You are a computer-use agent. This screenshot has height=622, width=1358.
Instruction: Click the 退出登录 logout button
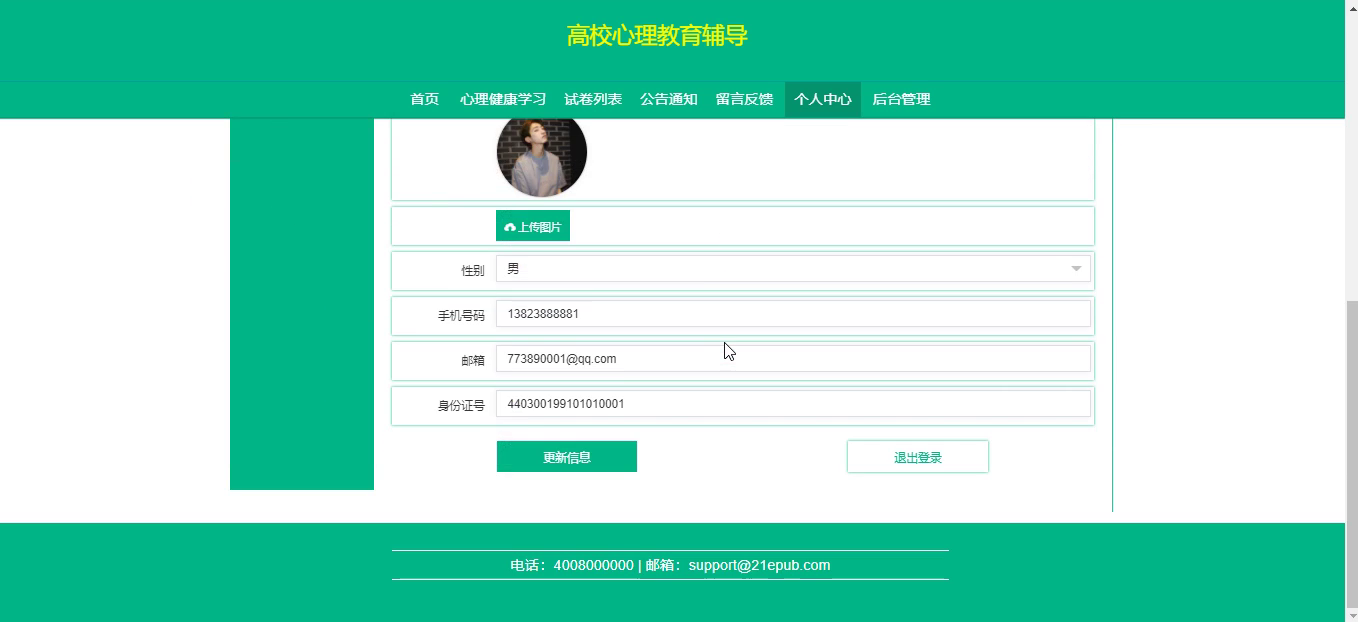[x=918, y=457]
